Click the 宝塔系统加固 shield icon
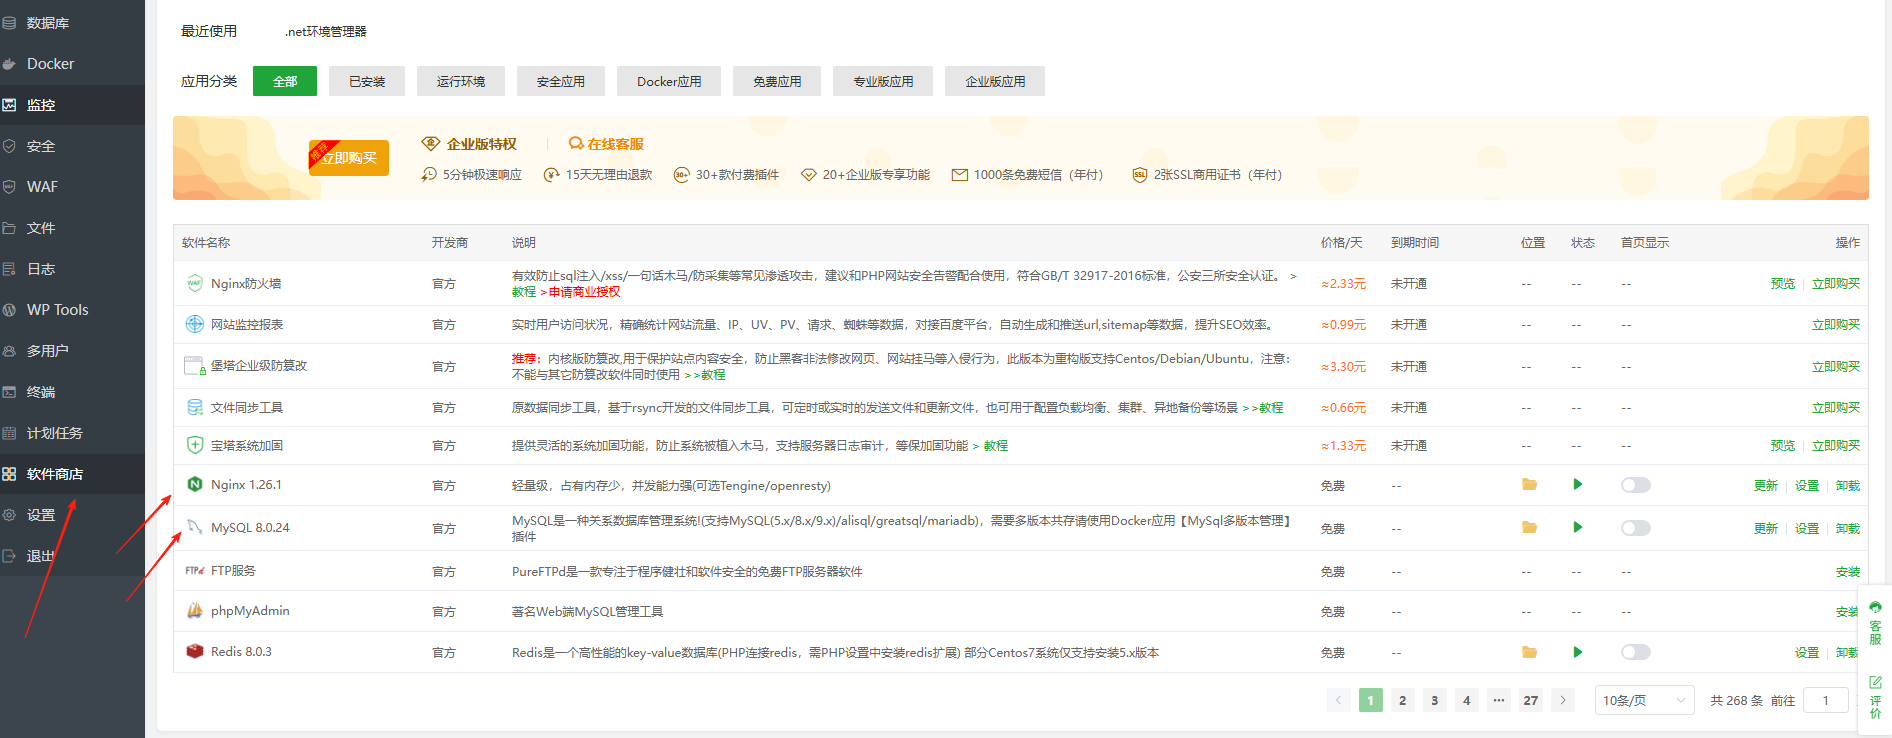Image resolution: width=1892 pixels, height=738 pixels. 195,445
